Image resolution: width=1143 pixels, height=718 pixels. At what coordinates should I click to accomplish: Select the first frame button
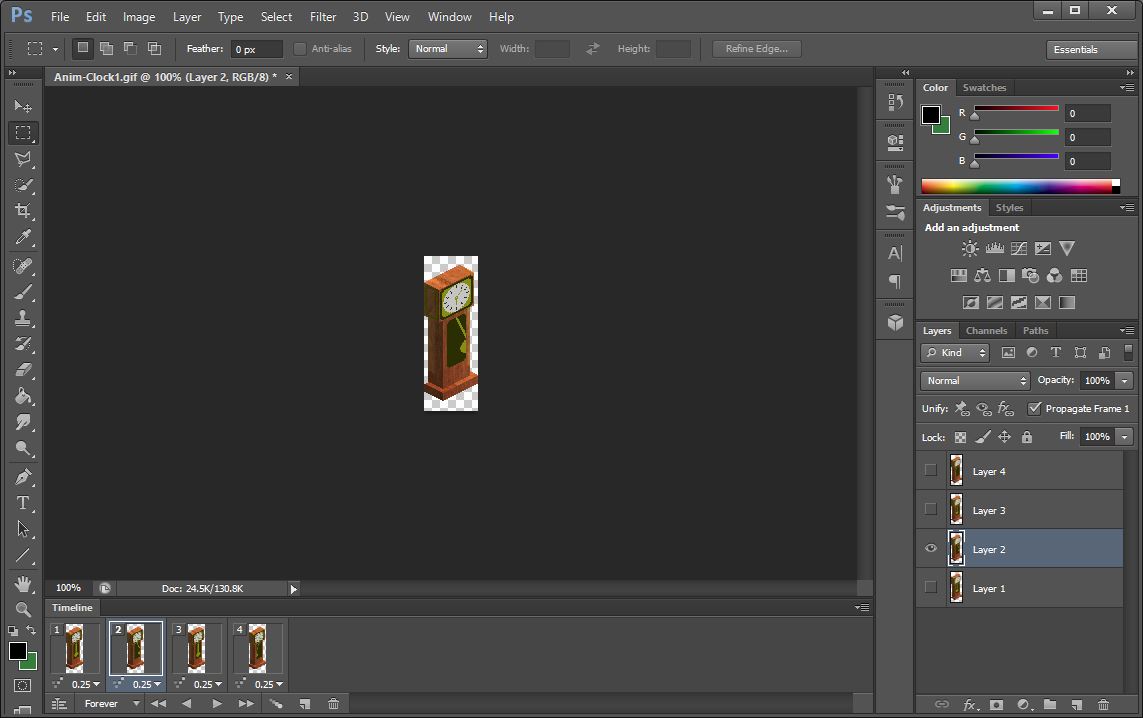coord(158,703)
